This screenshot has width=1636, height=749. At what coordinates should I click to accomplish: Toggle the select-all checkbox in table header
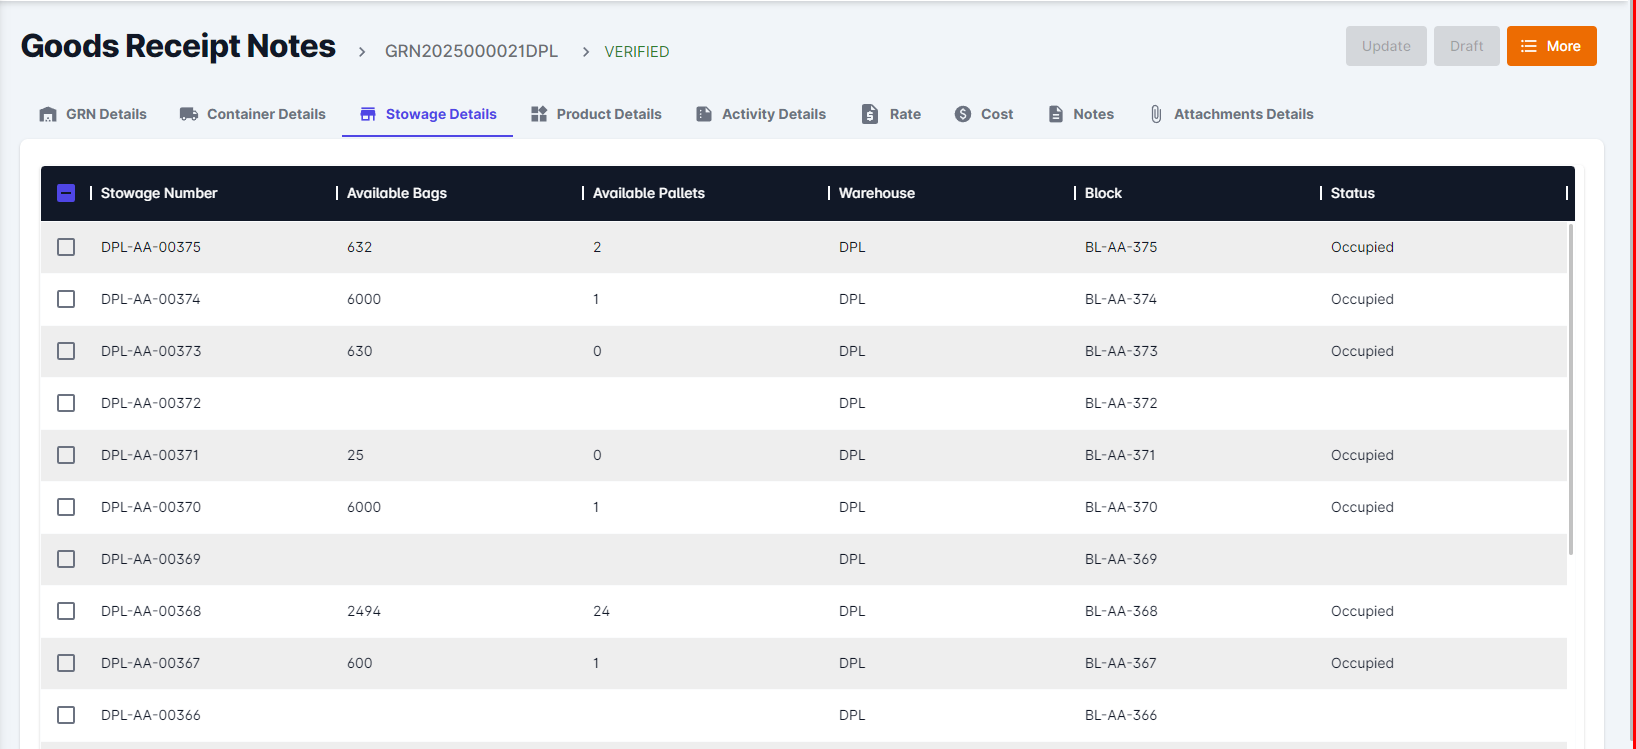[x=66, y=193]
